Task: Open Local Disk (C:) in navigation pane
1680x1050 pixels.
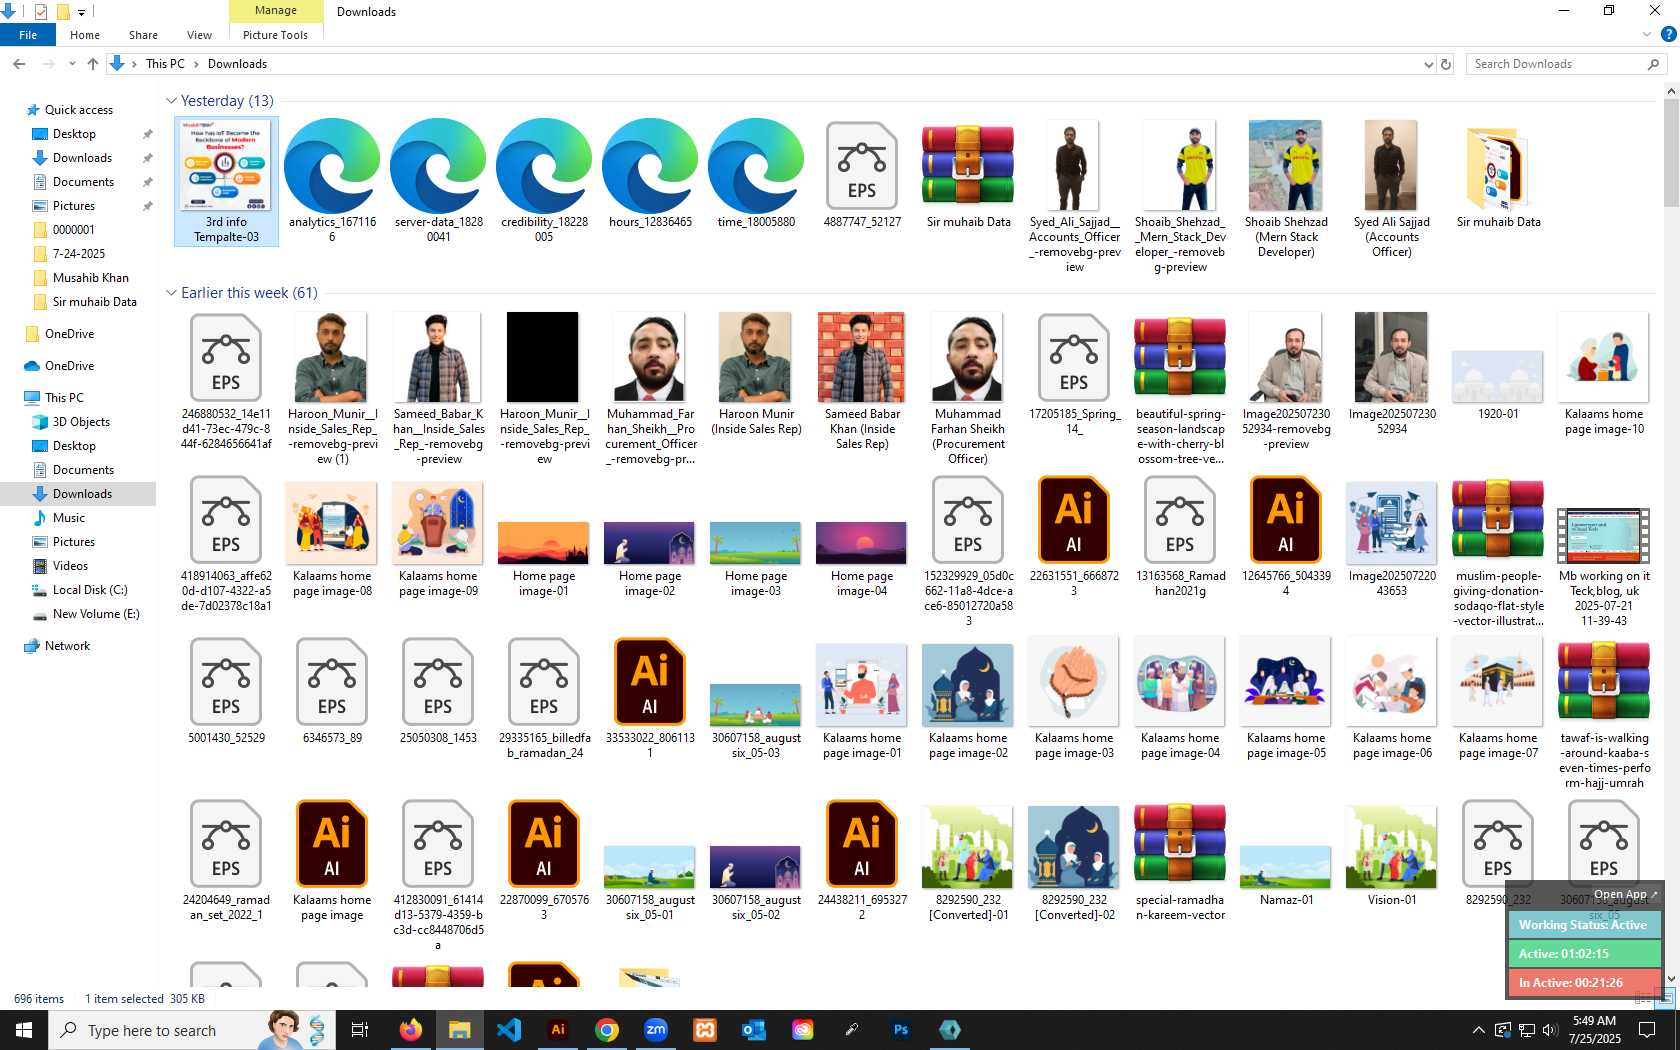Action: point(90,590)
